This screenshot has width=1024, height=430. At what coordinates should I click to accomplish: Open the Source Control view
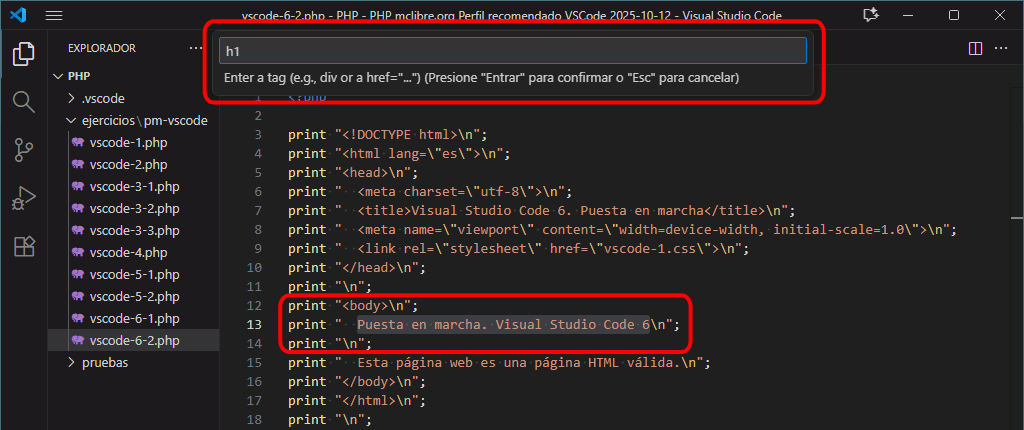point(23,150)
